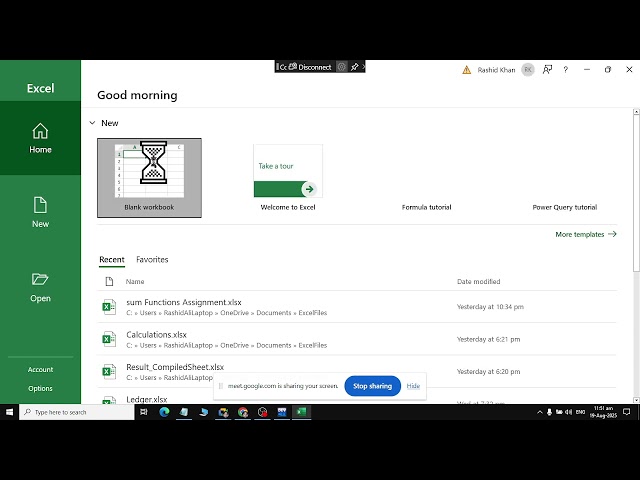Click the microphone tray icon

tap(549, 412)
